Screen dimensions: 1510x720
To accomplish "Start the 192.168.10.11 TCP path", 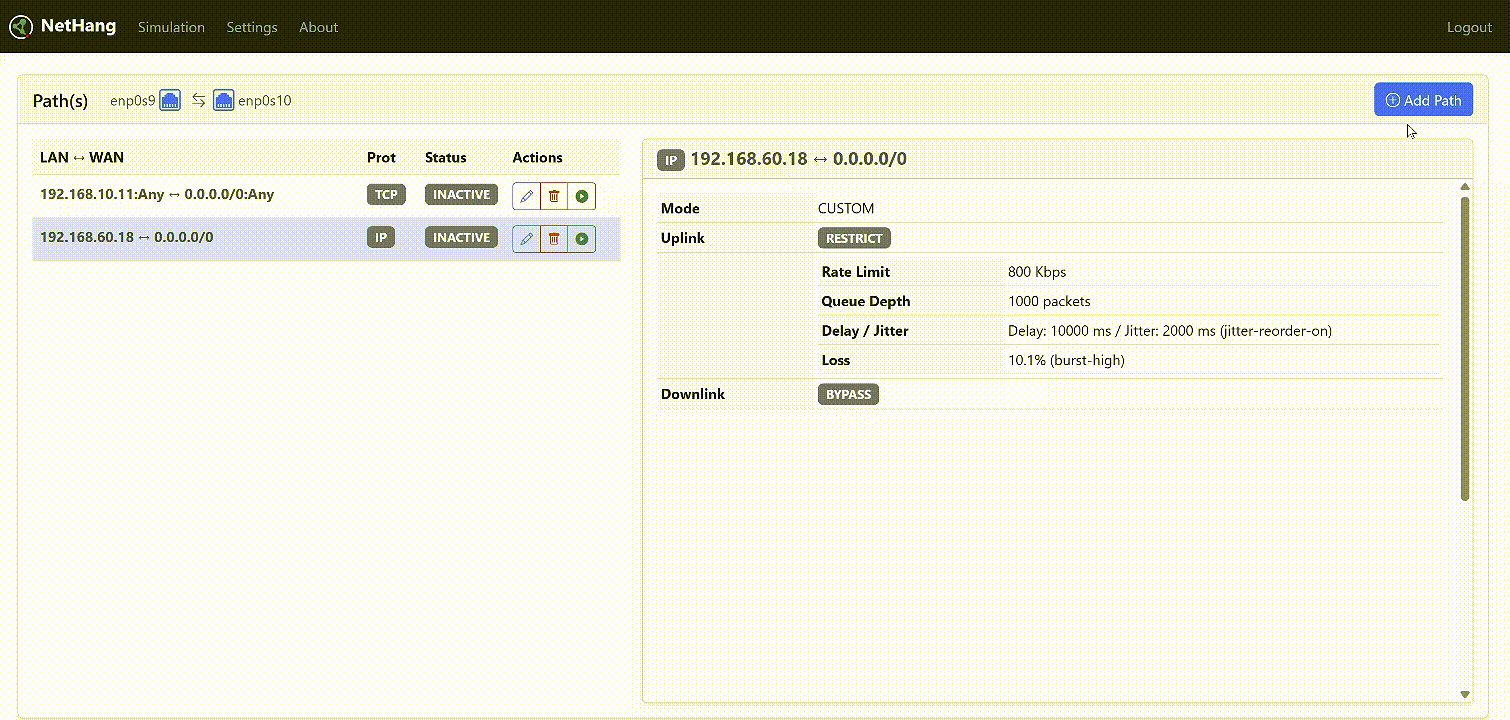I will [582, 196].
